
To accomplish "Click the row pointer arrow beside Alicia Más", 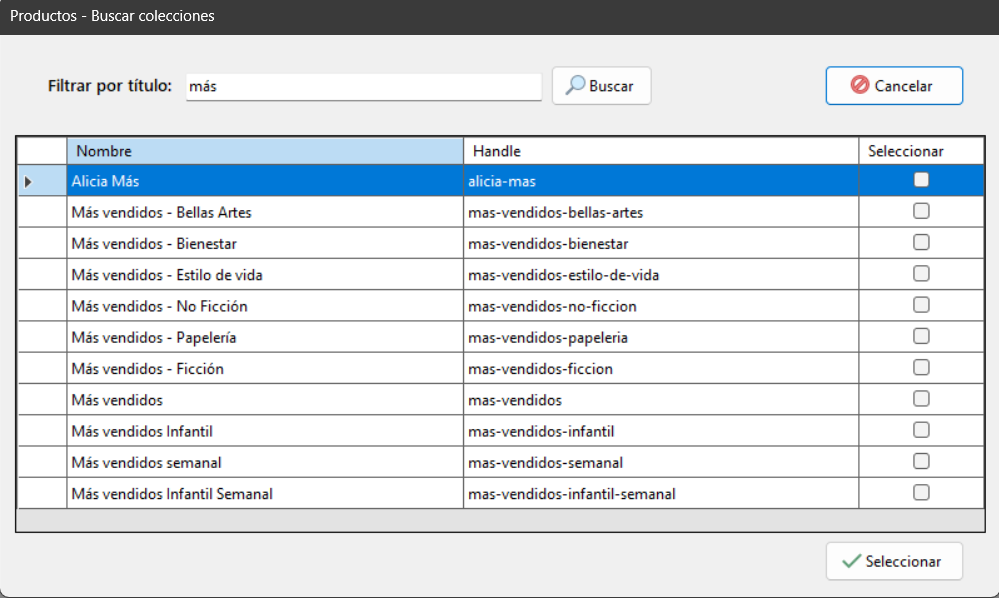I will click(28, 182).
